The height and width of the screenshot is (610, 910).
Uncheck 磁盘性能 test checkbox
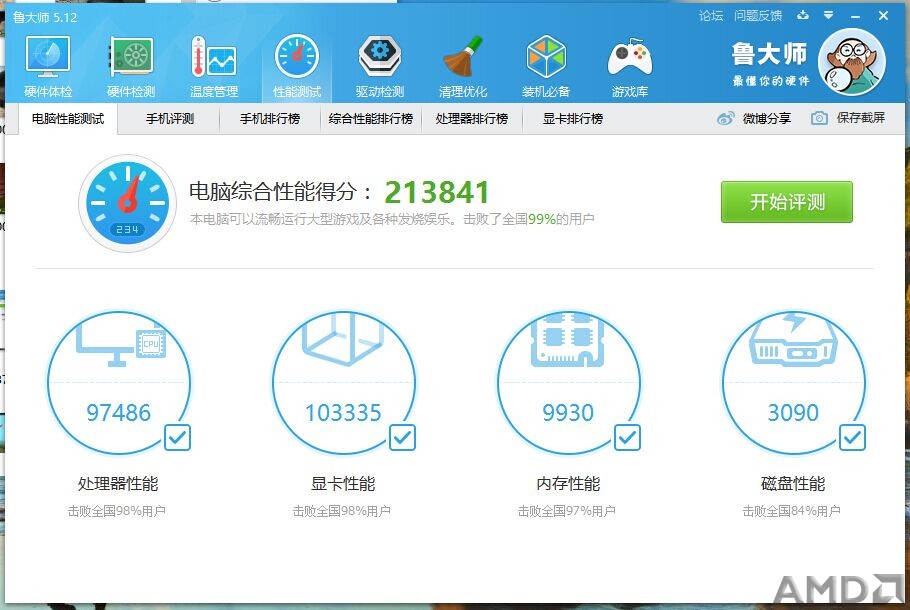[852, 438]
